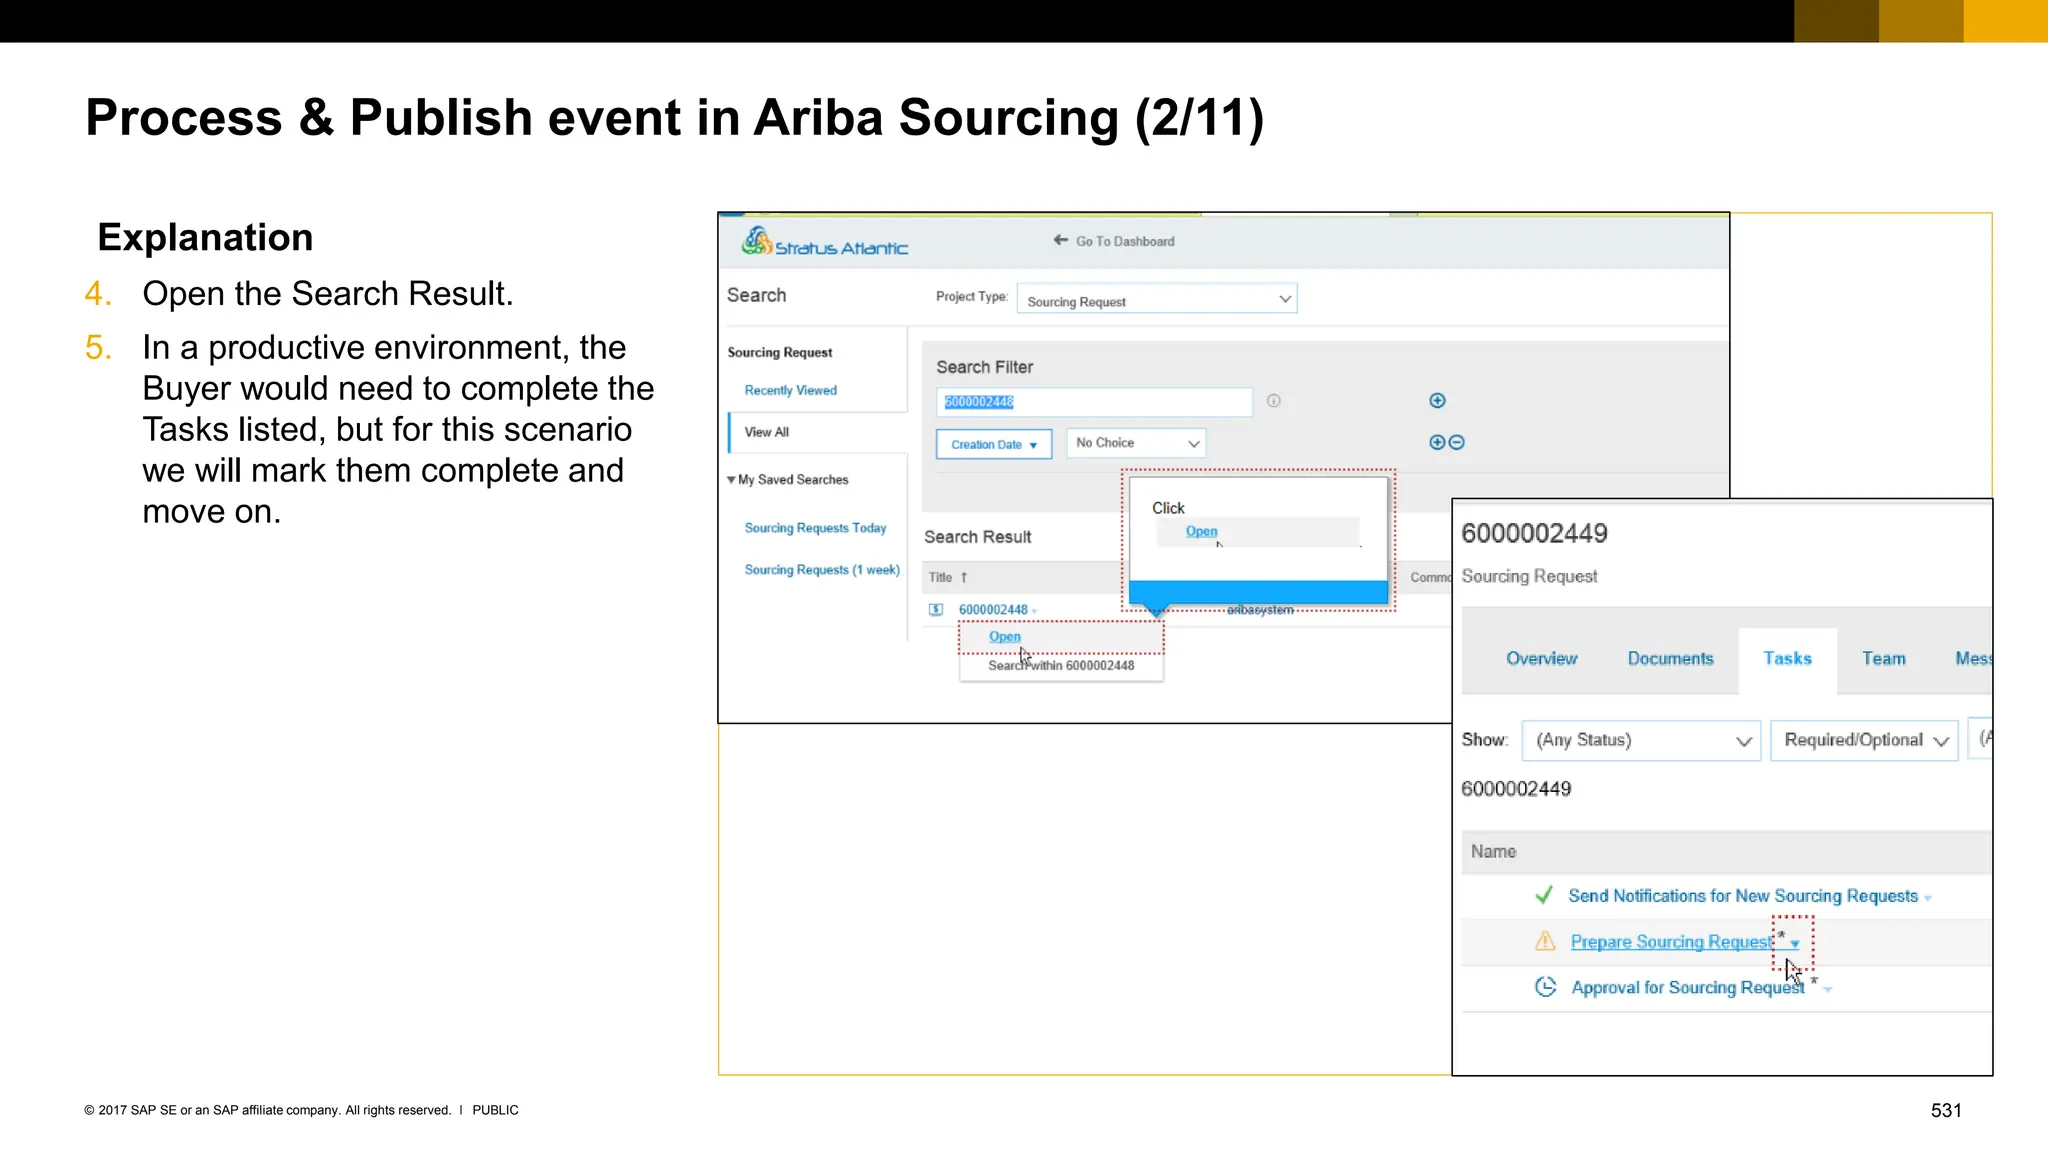2048x1152 pixels.
Task: Click the minus icon to remove the date filter
Action: tap(1456, 442)
